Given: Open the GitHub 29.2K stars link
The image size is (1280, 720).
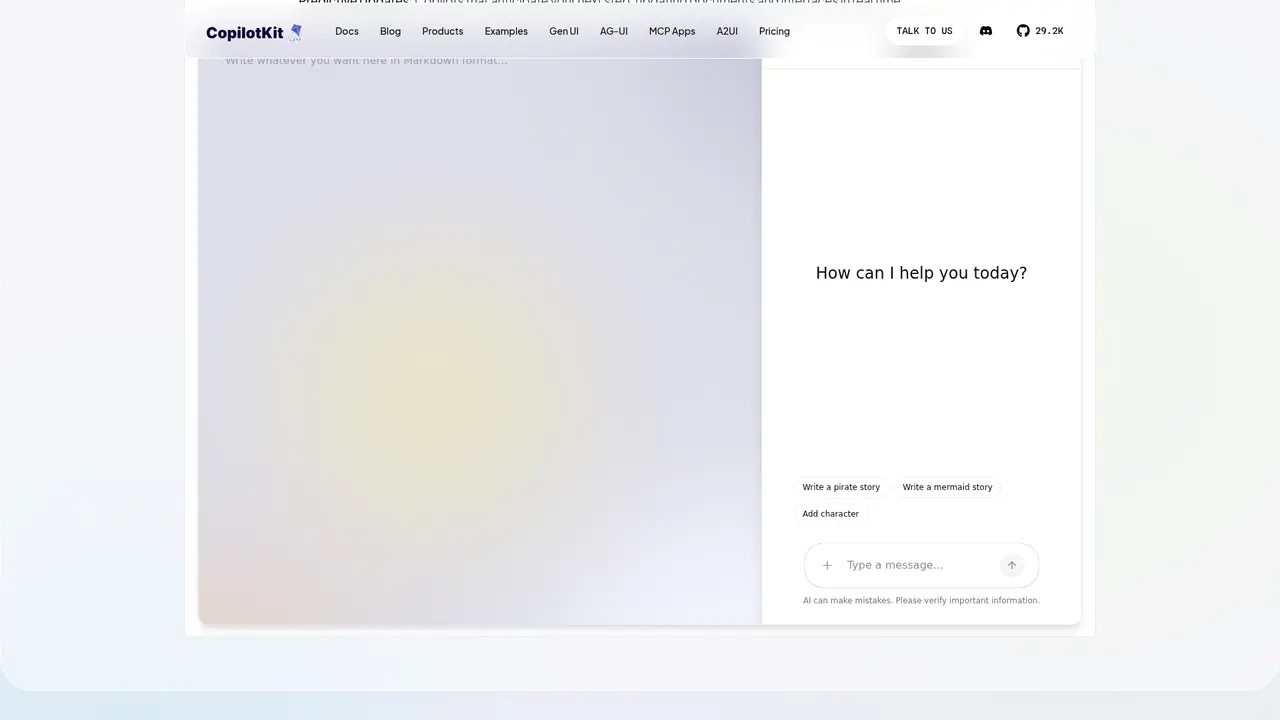Looking at the screenshot, I should pos(1040,31).
